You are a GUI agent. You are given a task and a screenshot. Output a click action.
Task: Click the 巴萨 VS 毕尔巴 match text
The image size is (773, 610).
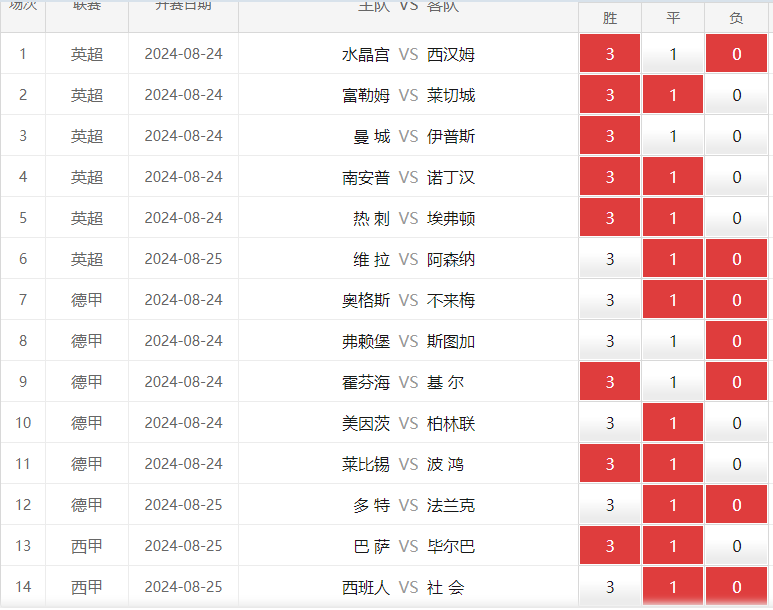tap(414, 546)
